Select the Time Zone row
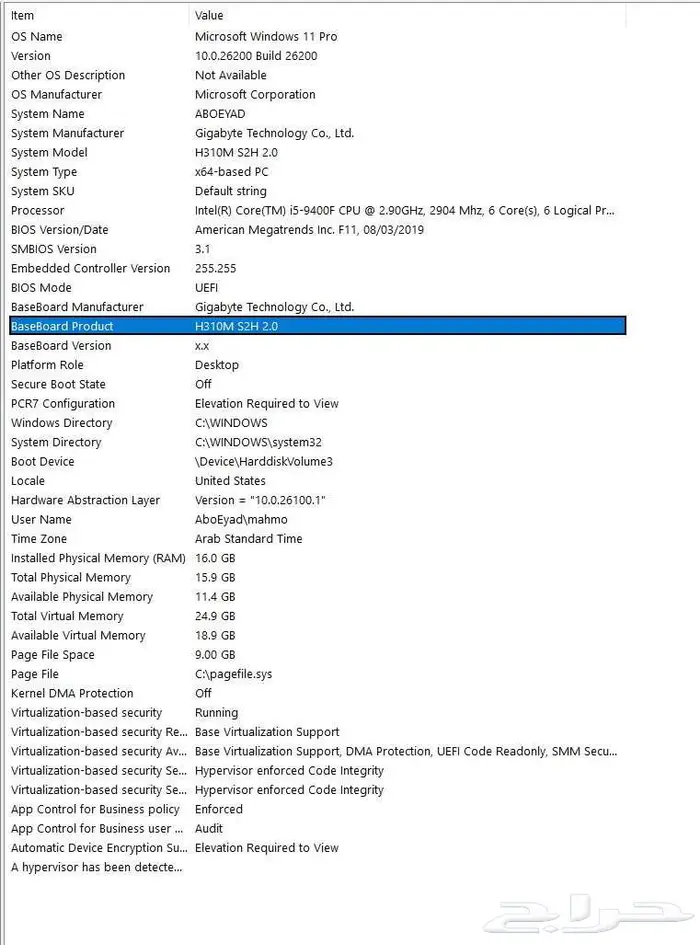The height and width of the screenshot is (945, 700). pos(318,538)
